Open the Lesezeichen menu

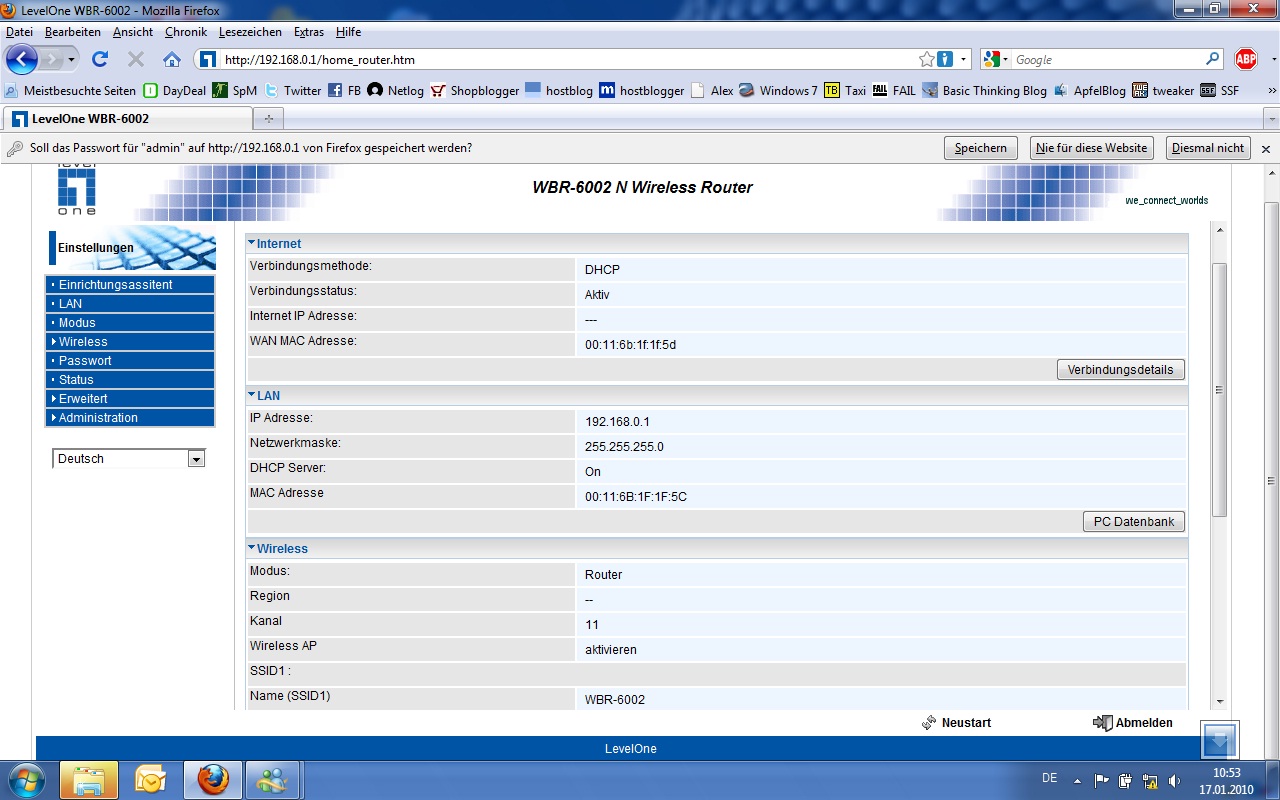click(250, 32)
